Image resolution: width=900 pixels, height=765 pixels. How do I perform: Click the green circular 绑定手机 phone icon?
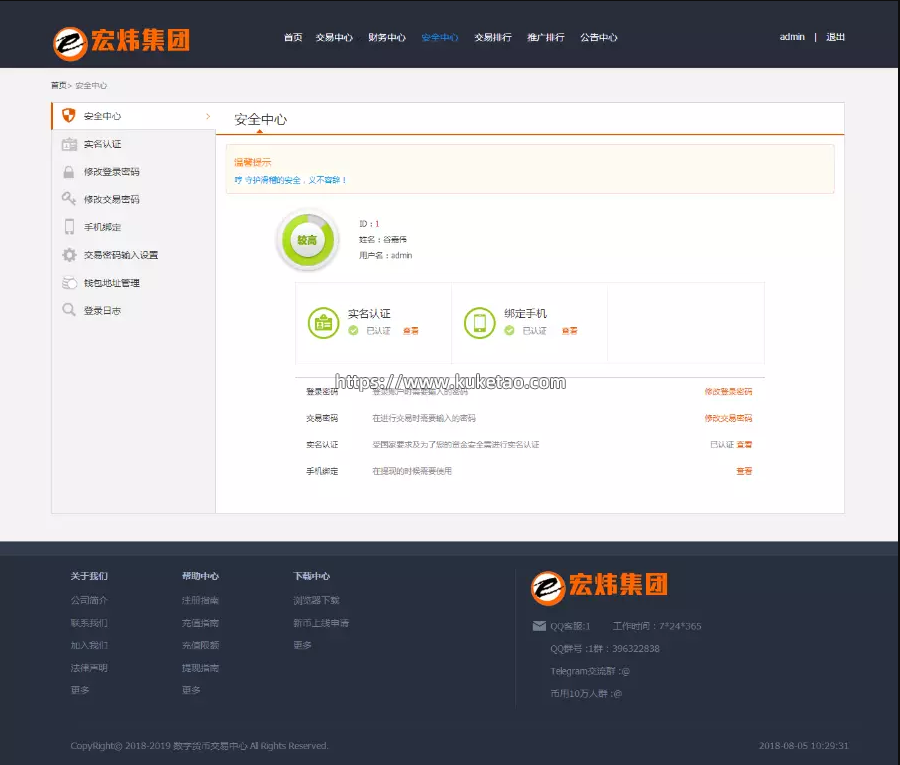[x=479, y=322]
